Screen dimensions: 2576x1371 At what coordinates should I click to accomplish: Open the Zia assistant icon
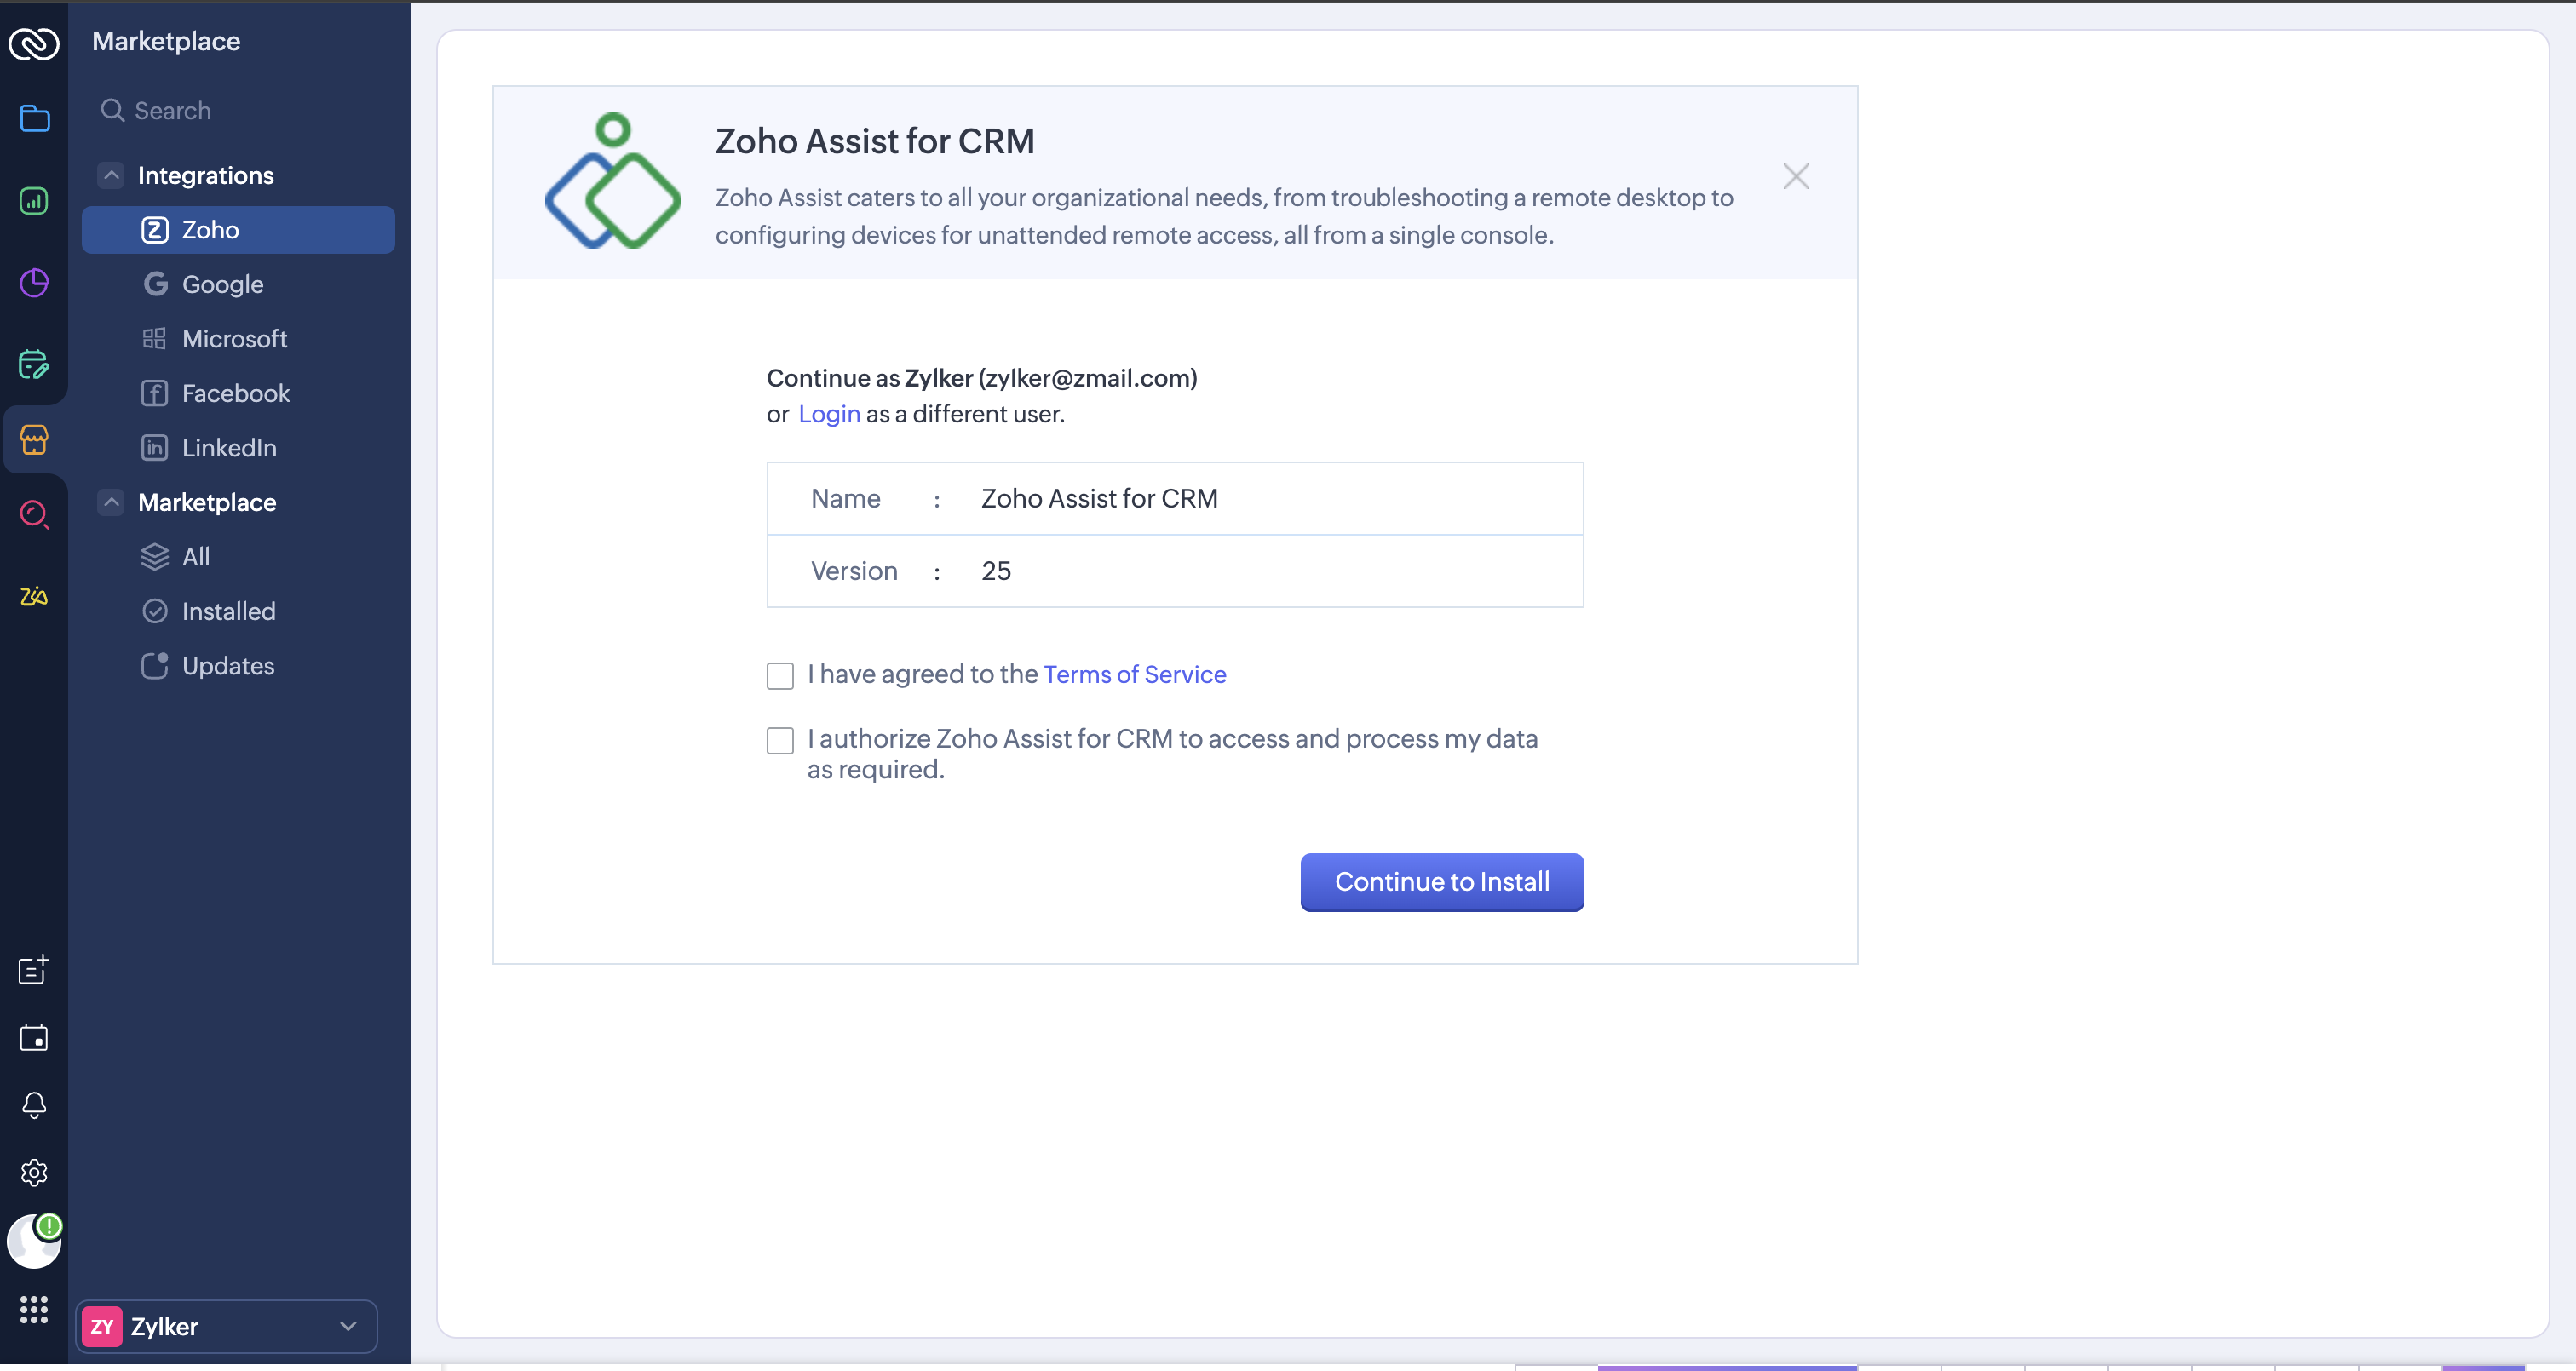click(x=34, y=597)
